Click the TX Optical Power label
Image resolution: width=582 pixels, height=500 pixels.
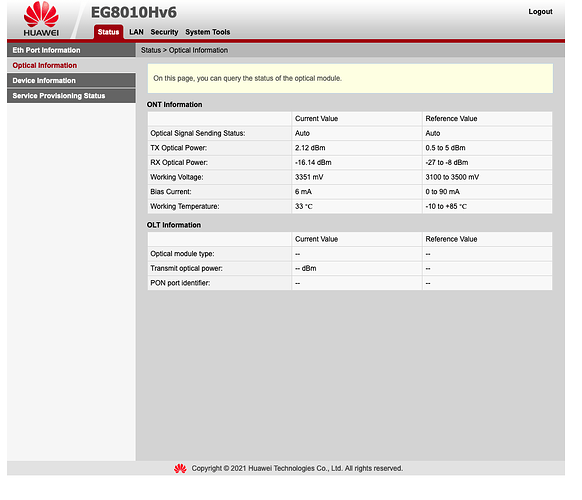tap(179, 148)
